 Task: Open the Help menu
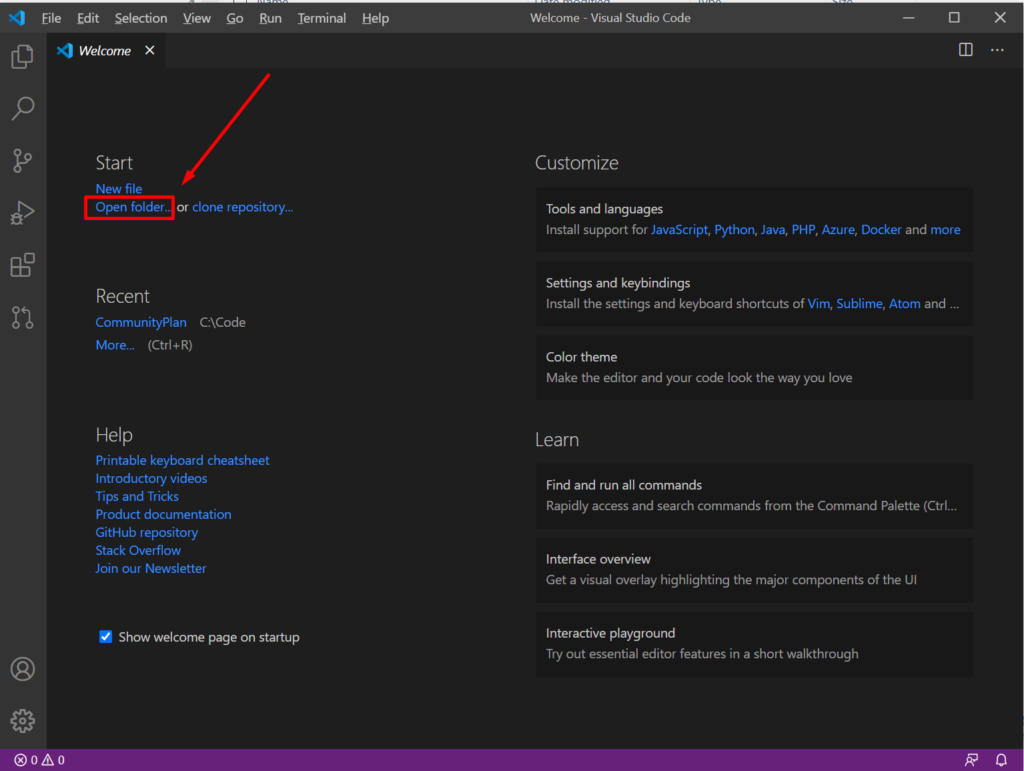click(376, 18)
